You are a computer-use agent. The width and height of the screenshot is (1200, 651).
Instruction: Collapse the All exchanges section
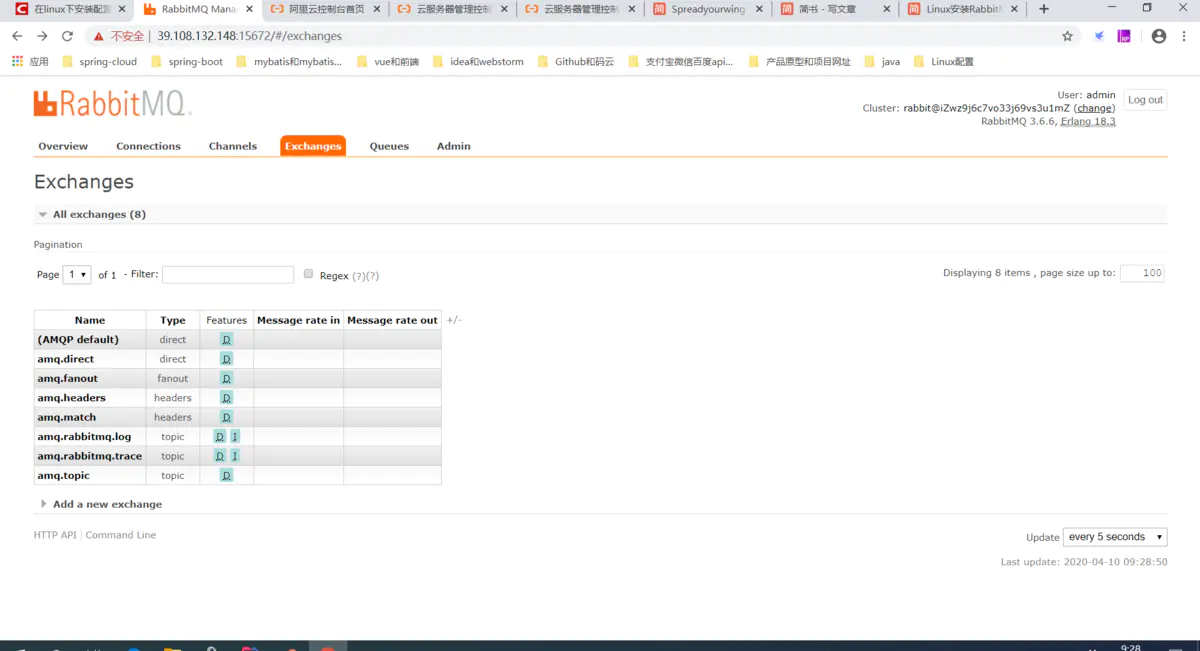click(x=99, y=214)
